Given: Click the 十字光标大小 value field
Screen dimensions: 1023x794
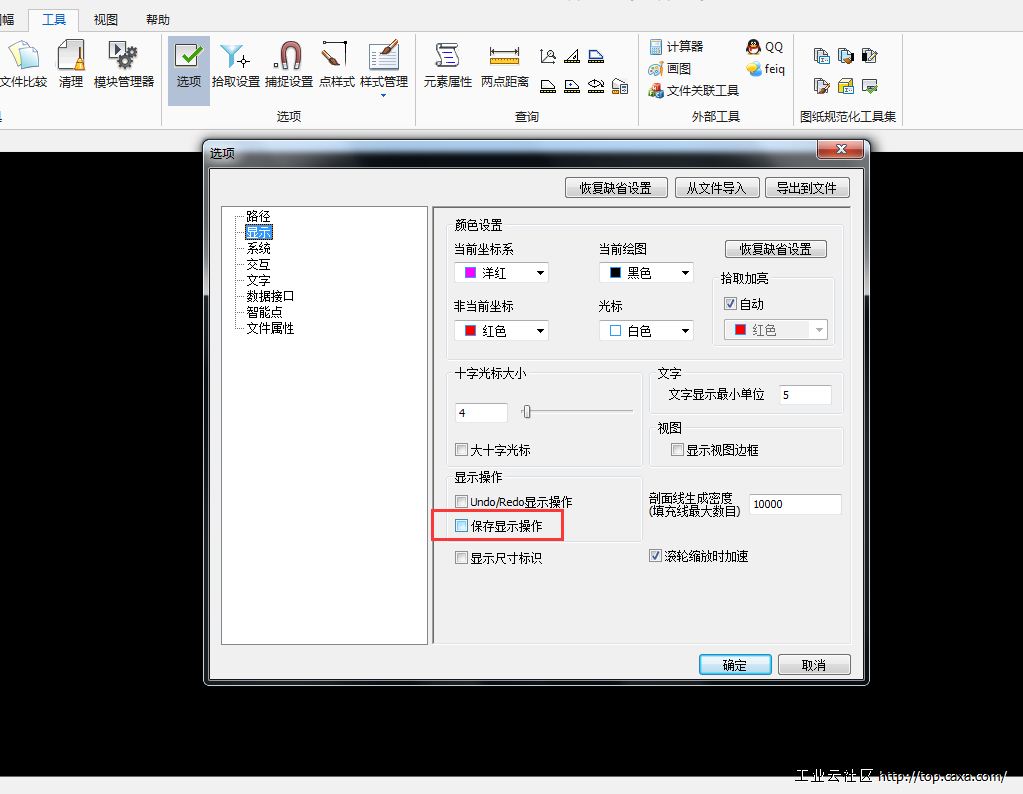Looking at the screenshot, I should point(481,412).
